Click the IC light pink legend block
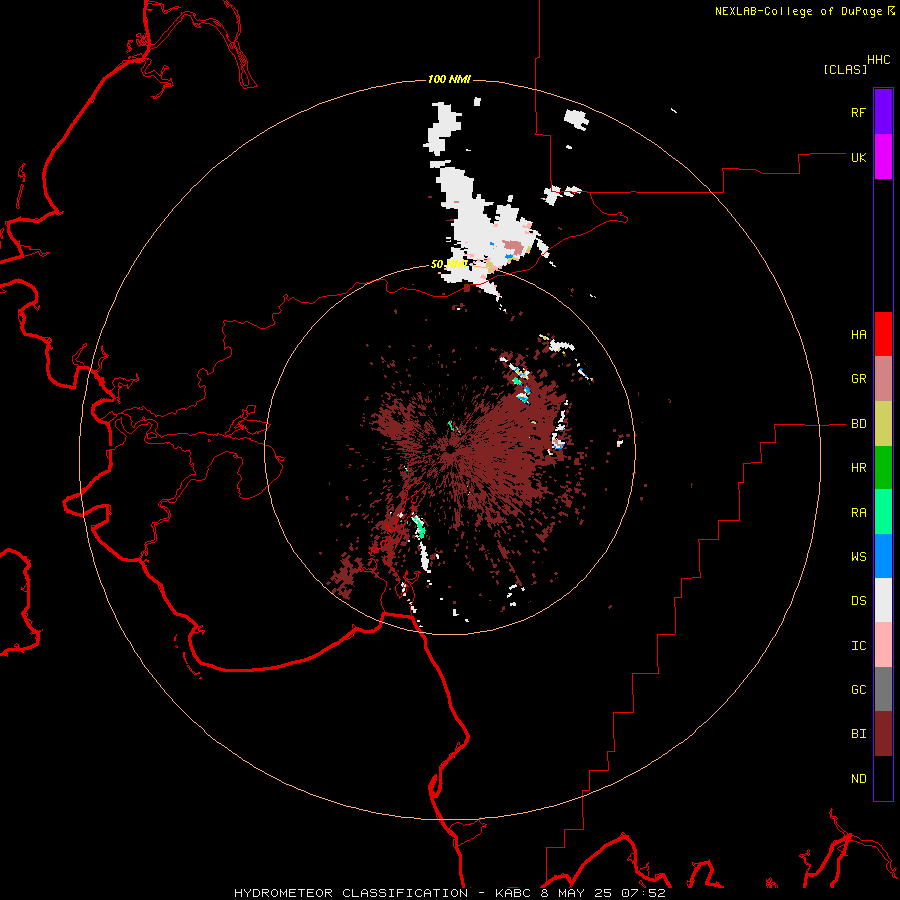The width and height of the screenshot is (900, 900). pyautogui.click(x=883, y=645)
